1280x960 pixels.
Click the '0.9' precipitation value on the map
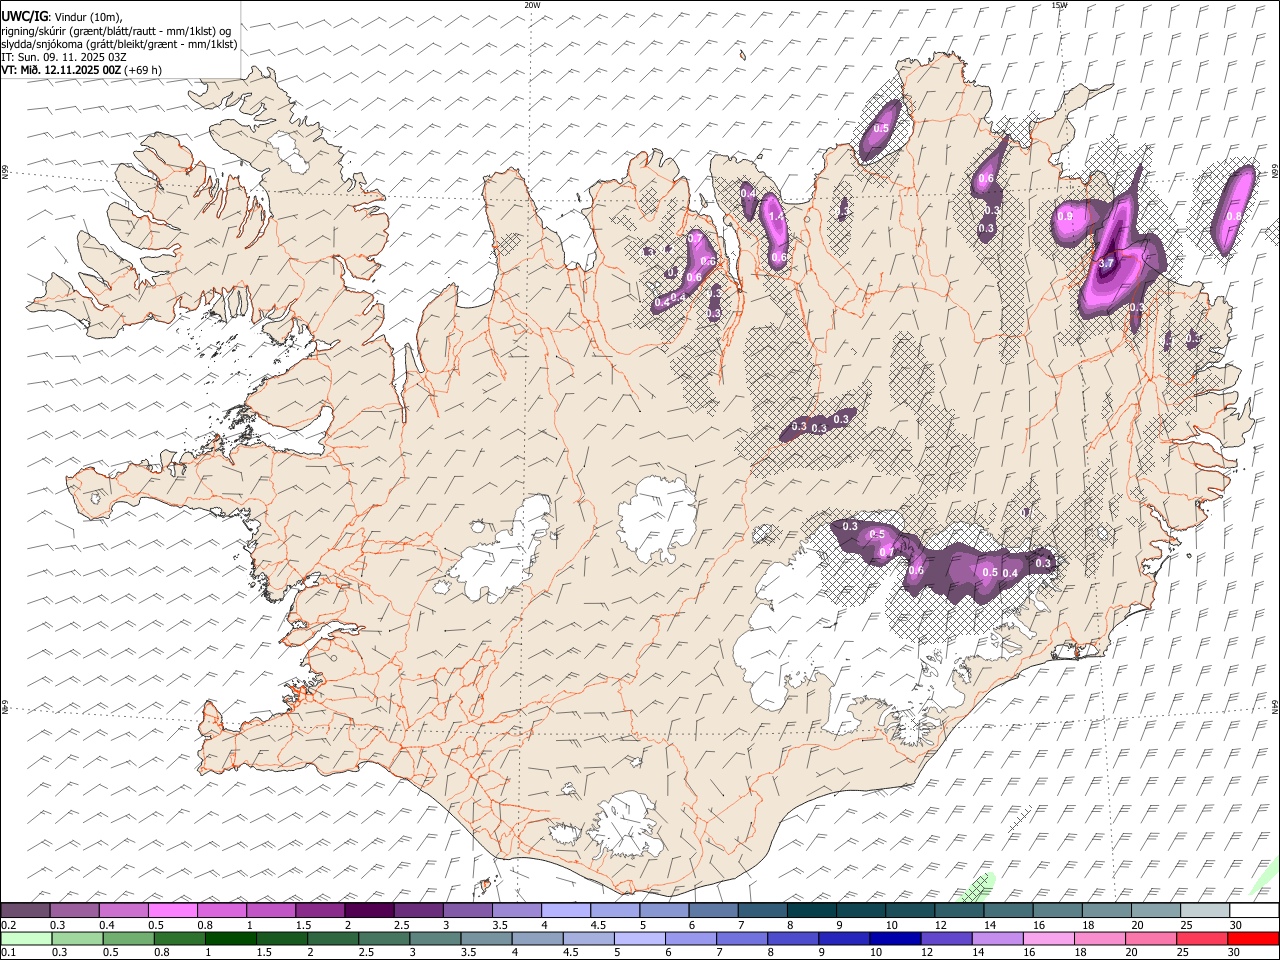point(1065,216)
